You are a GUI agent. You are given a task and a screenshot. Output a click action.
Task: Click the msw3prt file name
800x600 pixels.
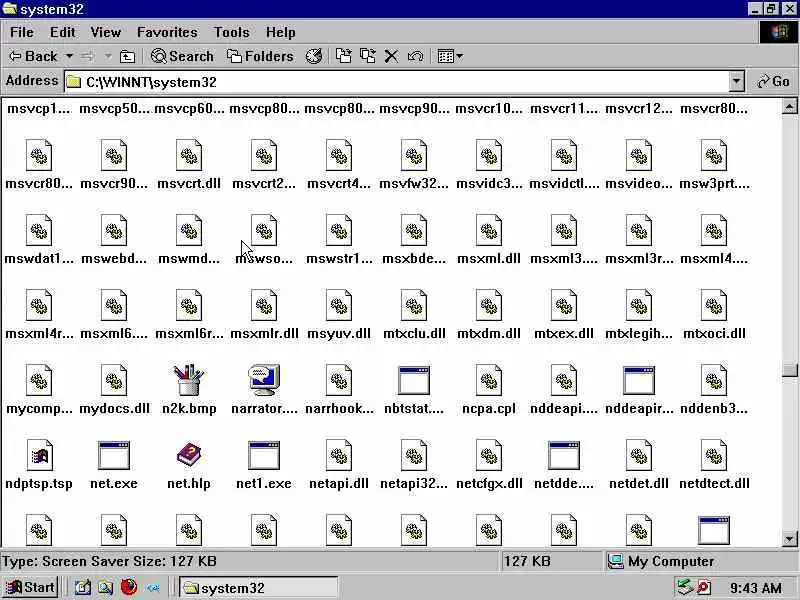(x=714, y=184)
